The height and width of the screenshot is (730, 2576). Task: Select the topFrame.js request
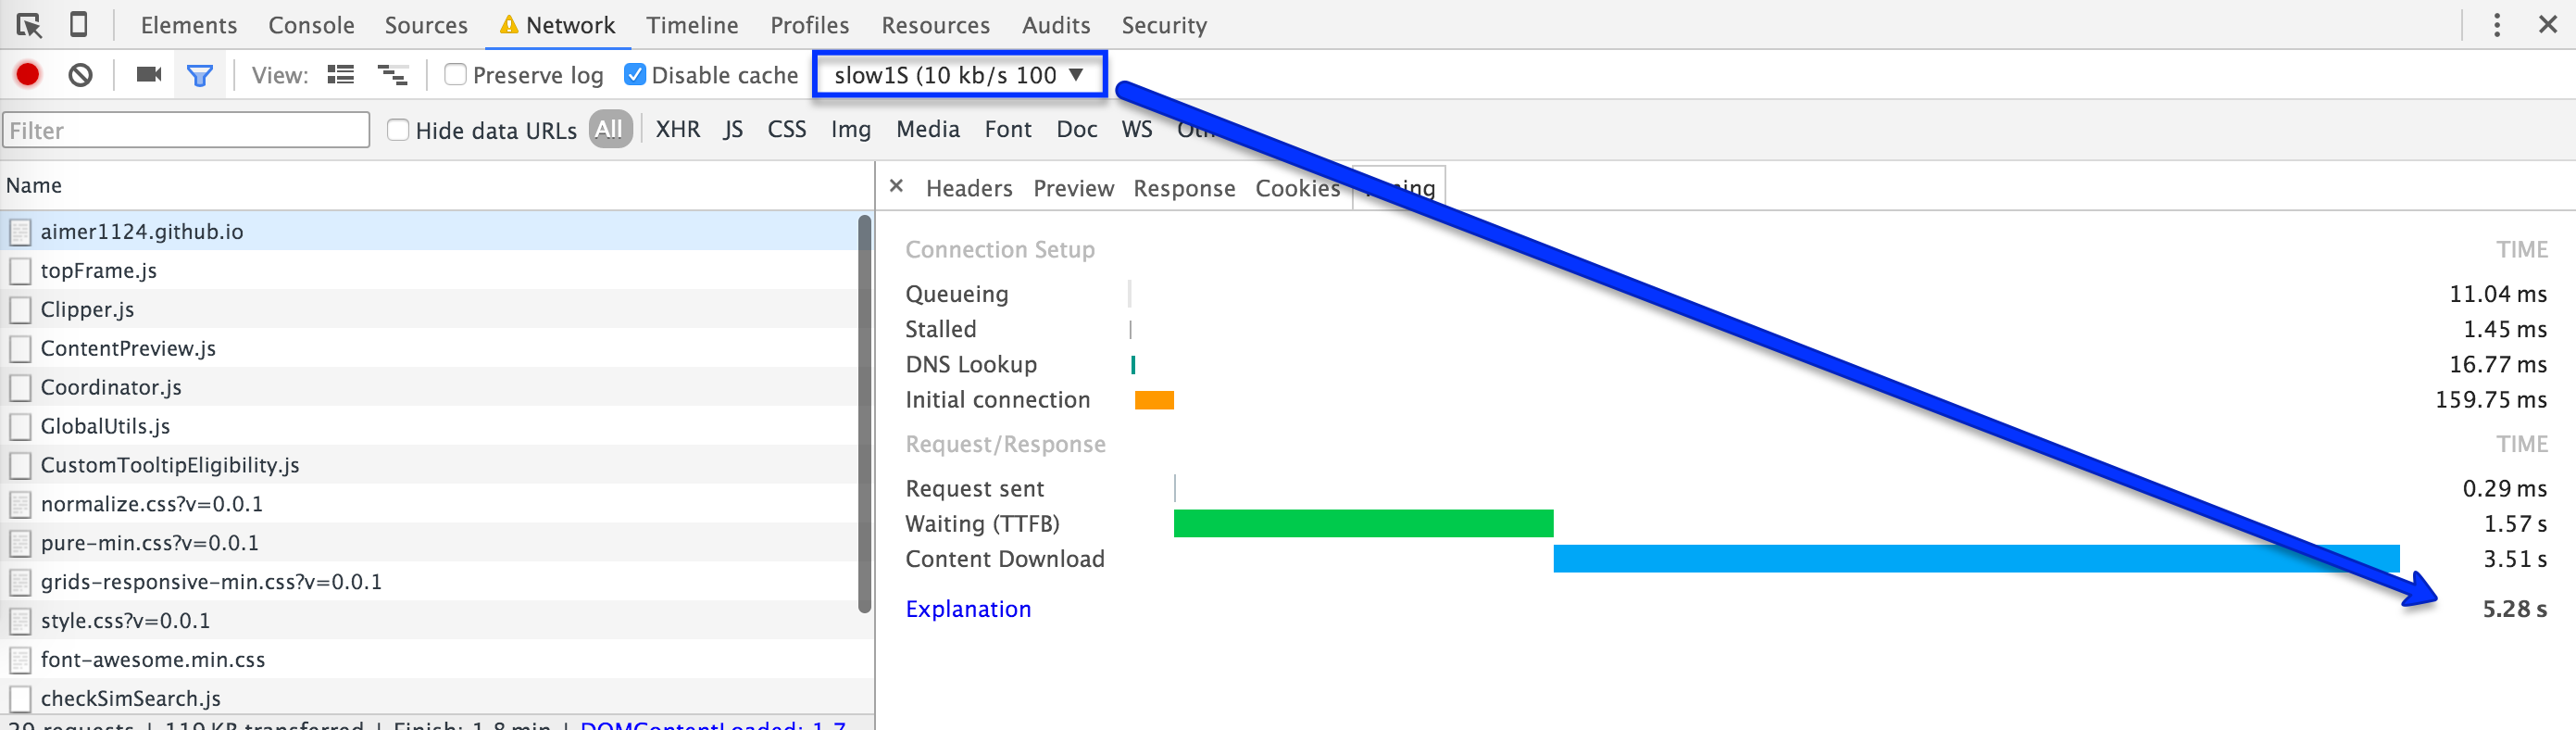point(98,271)
